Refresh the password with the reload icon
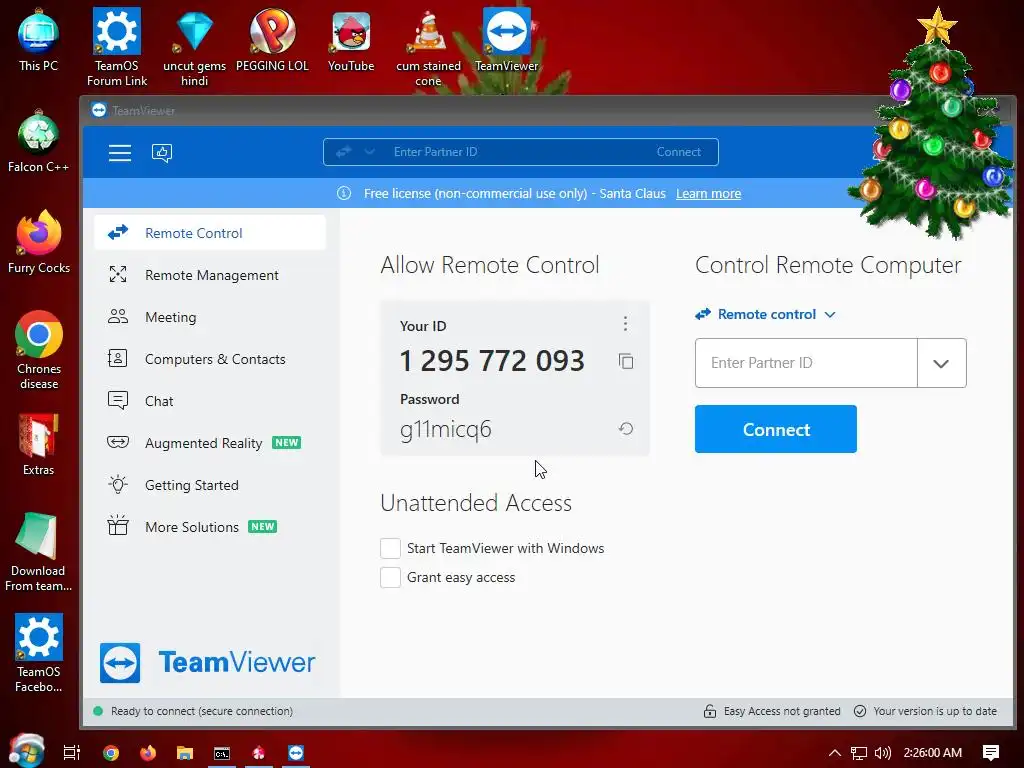Screen dimensions: 1024x768 coord(626,428)
